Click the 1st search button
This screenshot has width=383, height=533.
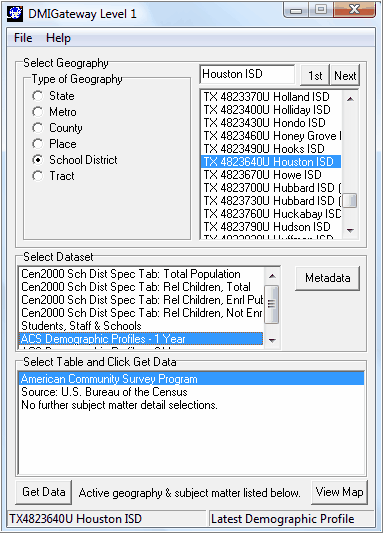315,75
